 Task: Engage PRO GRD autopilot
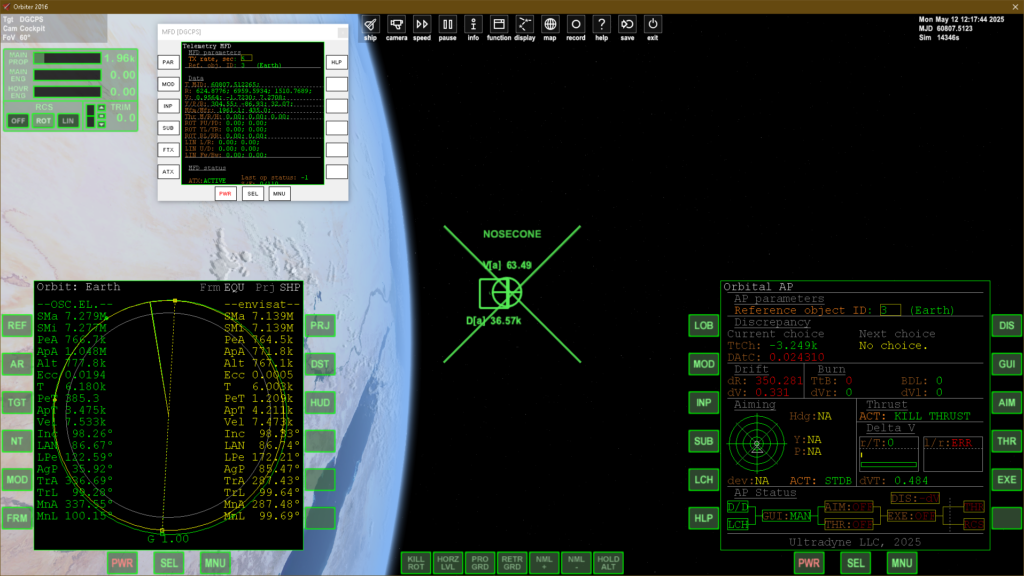coord(480,563)
